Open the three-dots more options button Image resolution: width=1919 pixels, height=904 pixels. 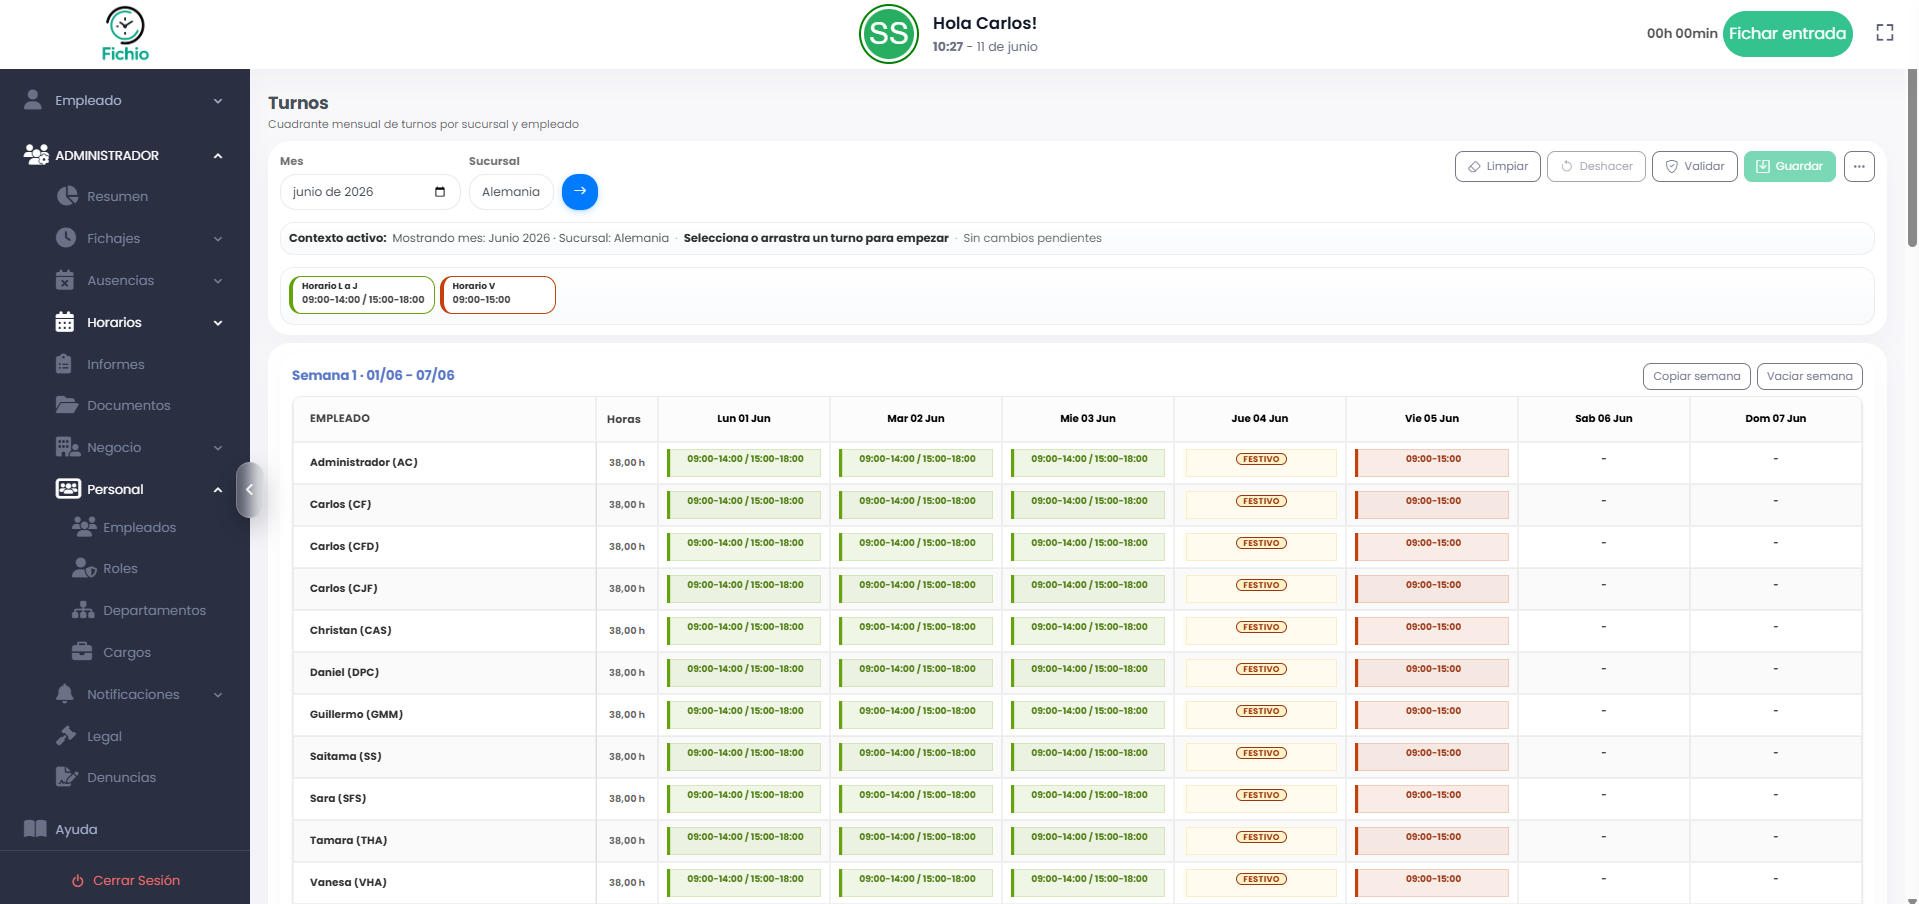click(1859, 166)
